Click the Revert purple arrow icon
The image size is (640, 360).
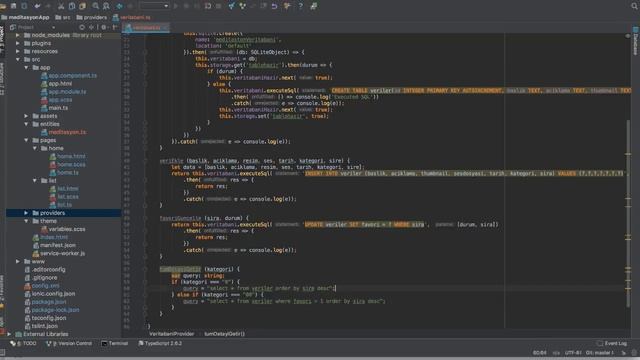[274, 6]
